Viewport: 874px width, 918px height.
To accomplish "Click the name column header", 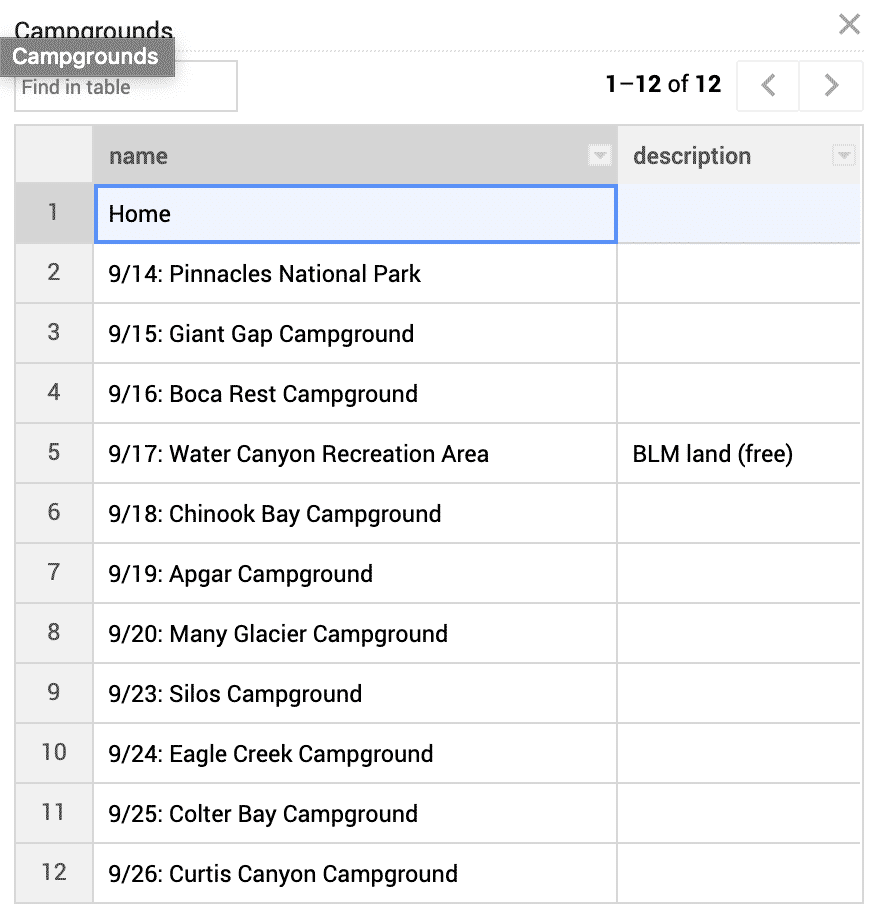I will [x=355, y=155].
